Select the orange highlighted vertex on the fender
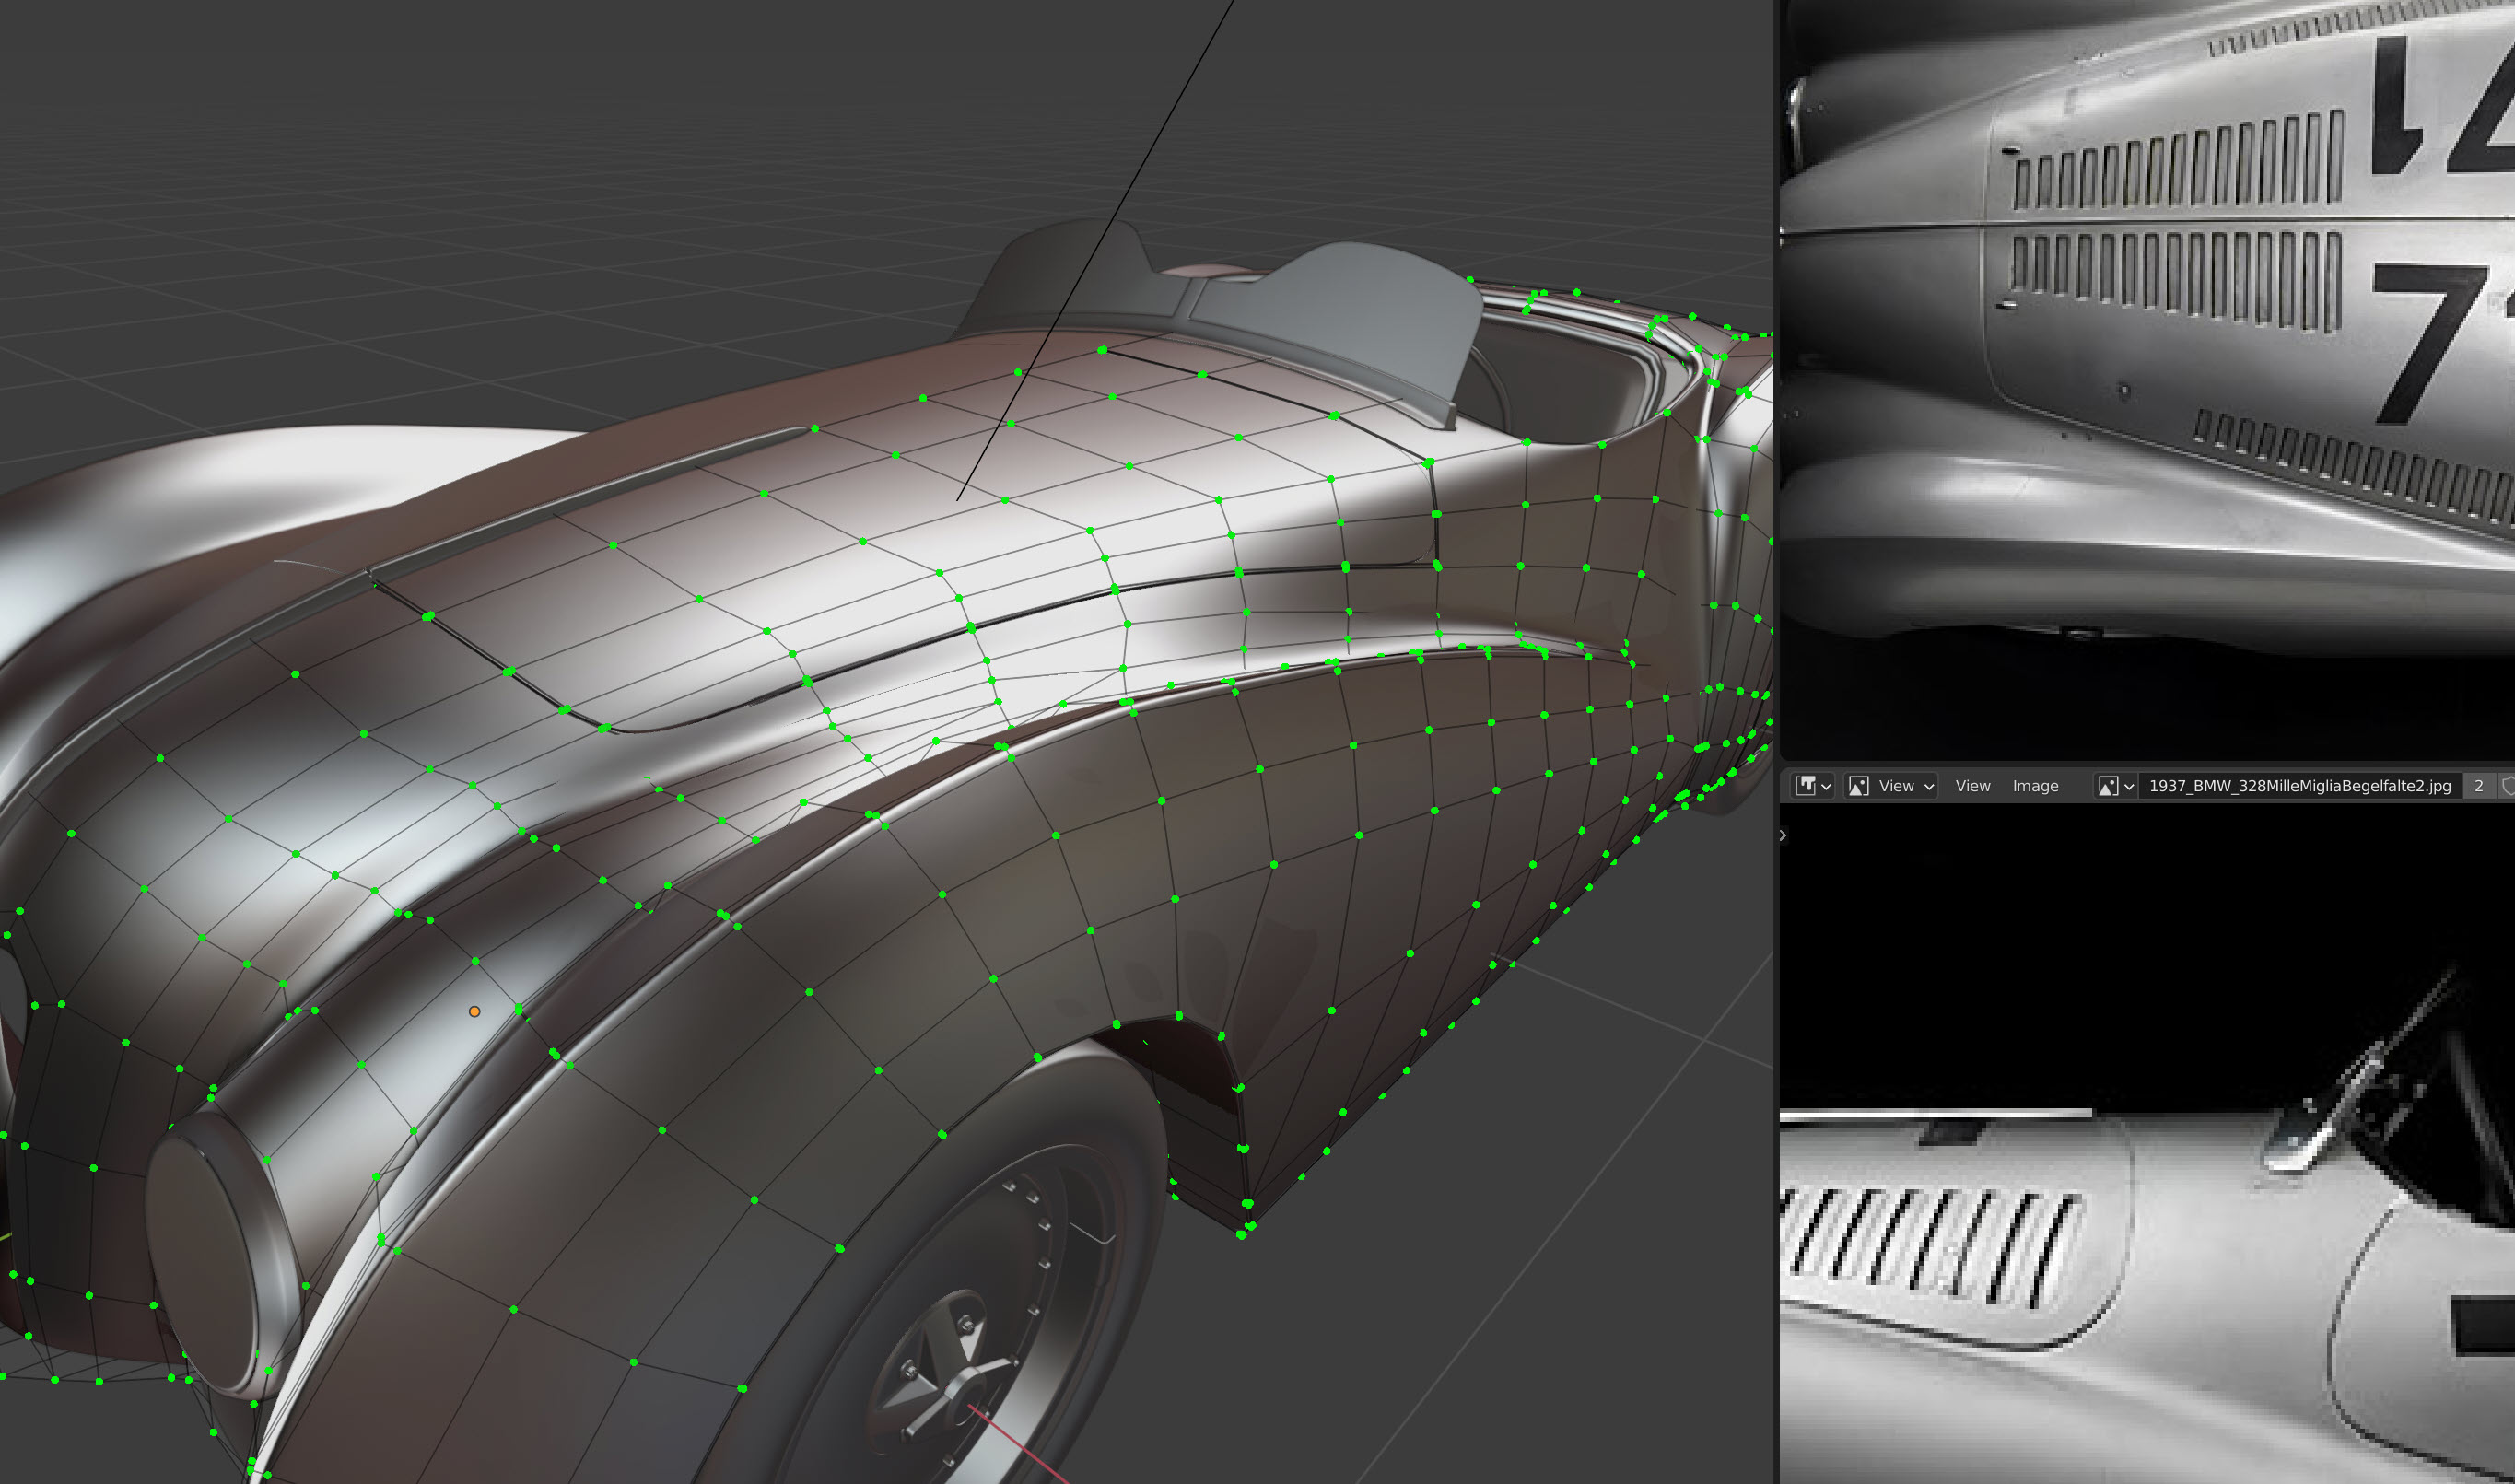 coord(475,1012)
